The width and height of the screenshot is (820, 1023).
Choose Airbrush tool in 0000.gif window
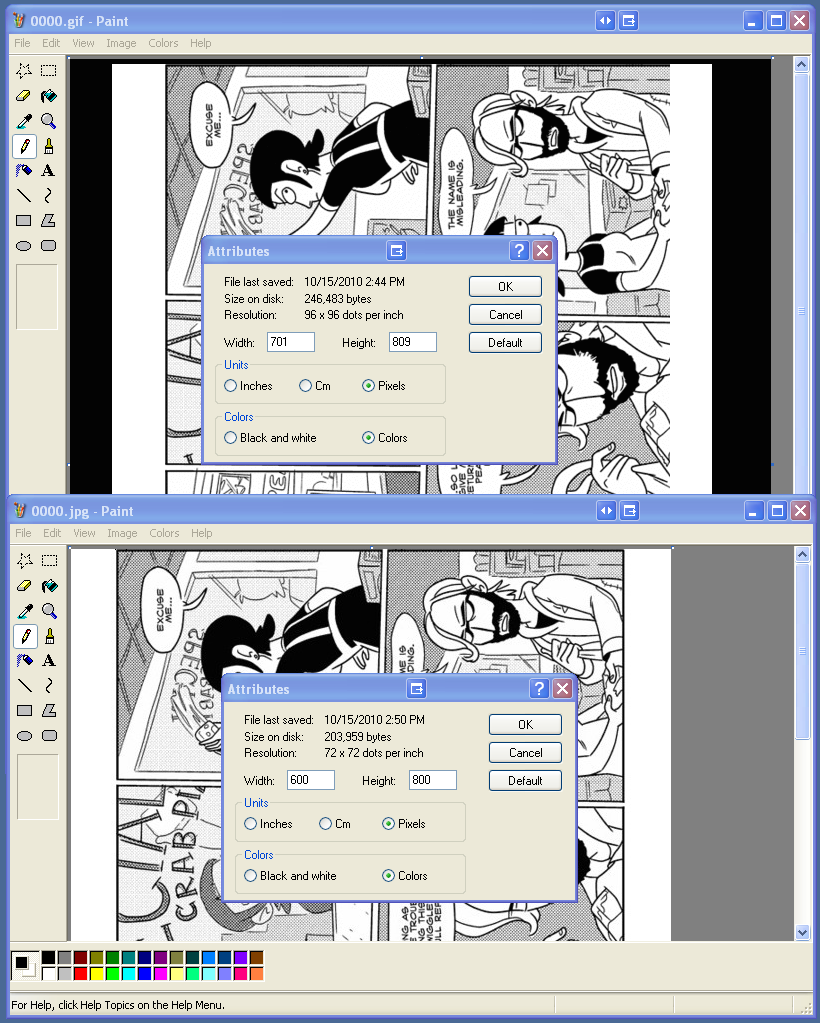[x=23, y=170]
